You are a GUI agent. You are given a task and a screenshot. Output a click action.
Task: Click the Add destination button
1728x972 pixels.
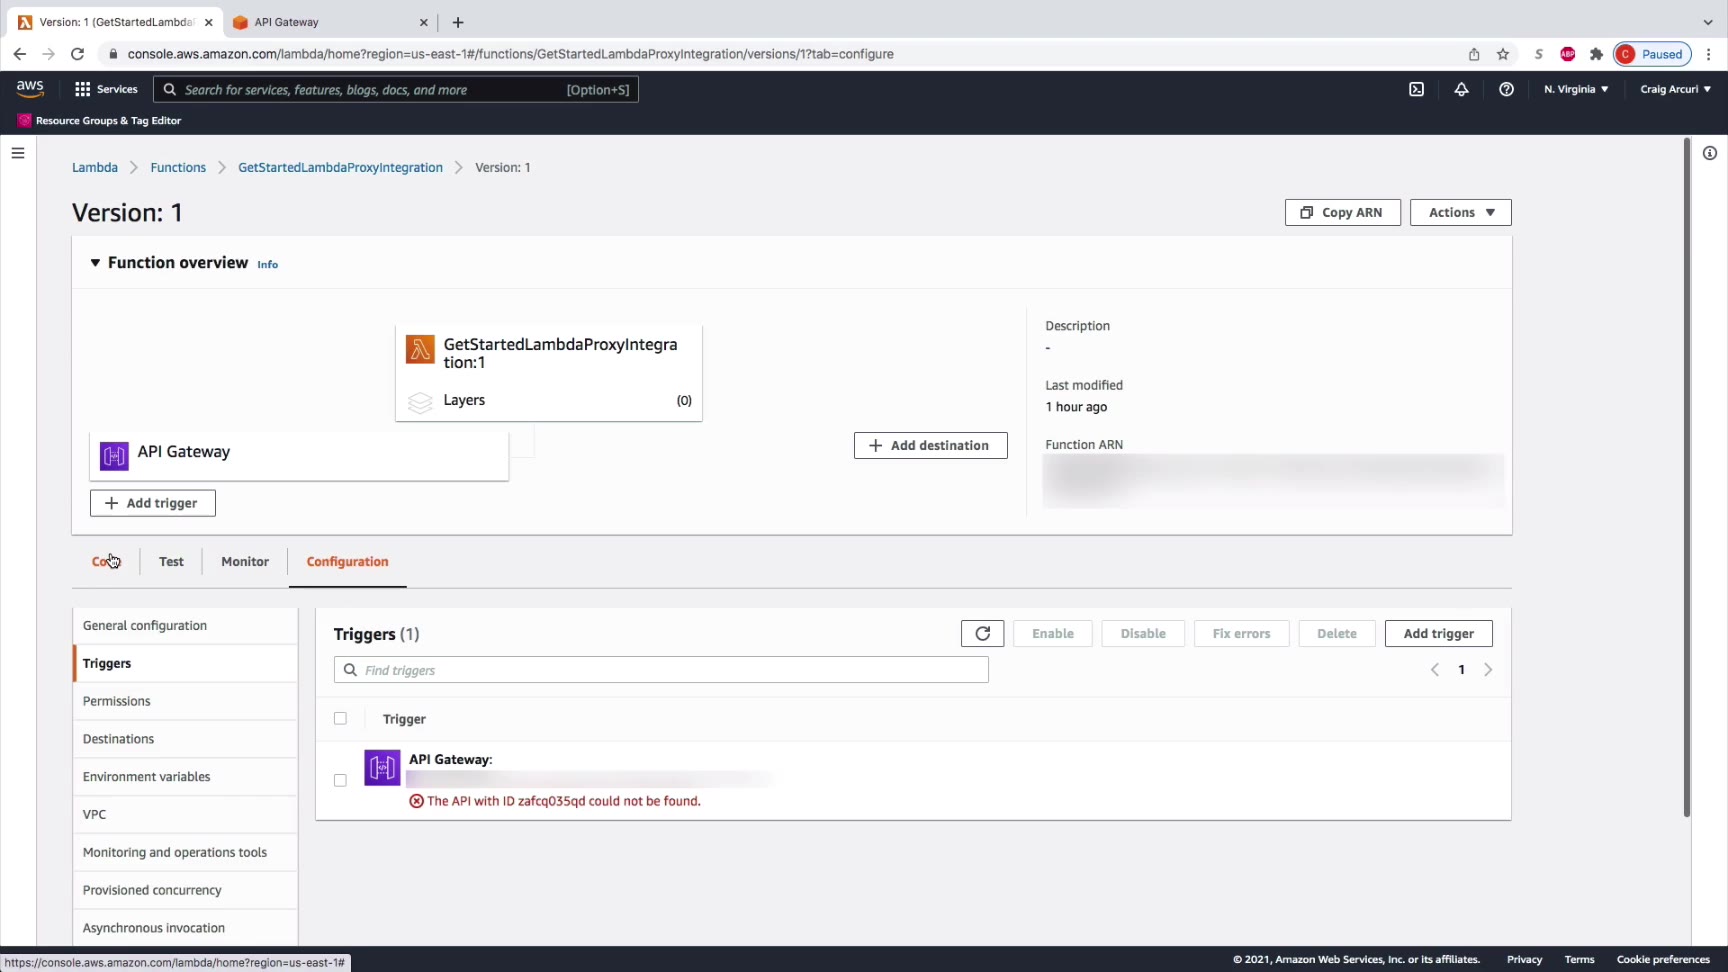point(930,445)
